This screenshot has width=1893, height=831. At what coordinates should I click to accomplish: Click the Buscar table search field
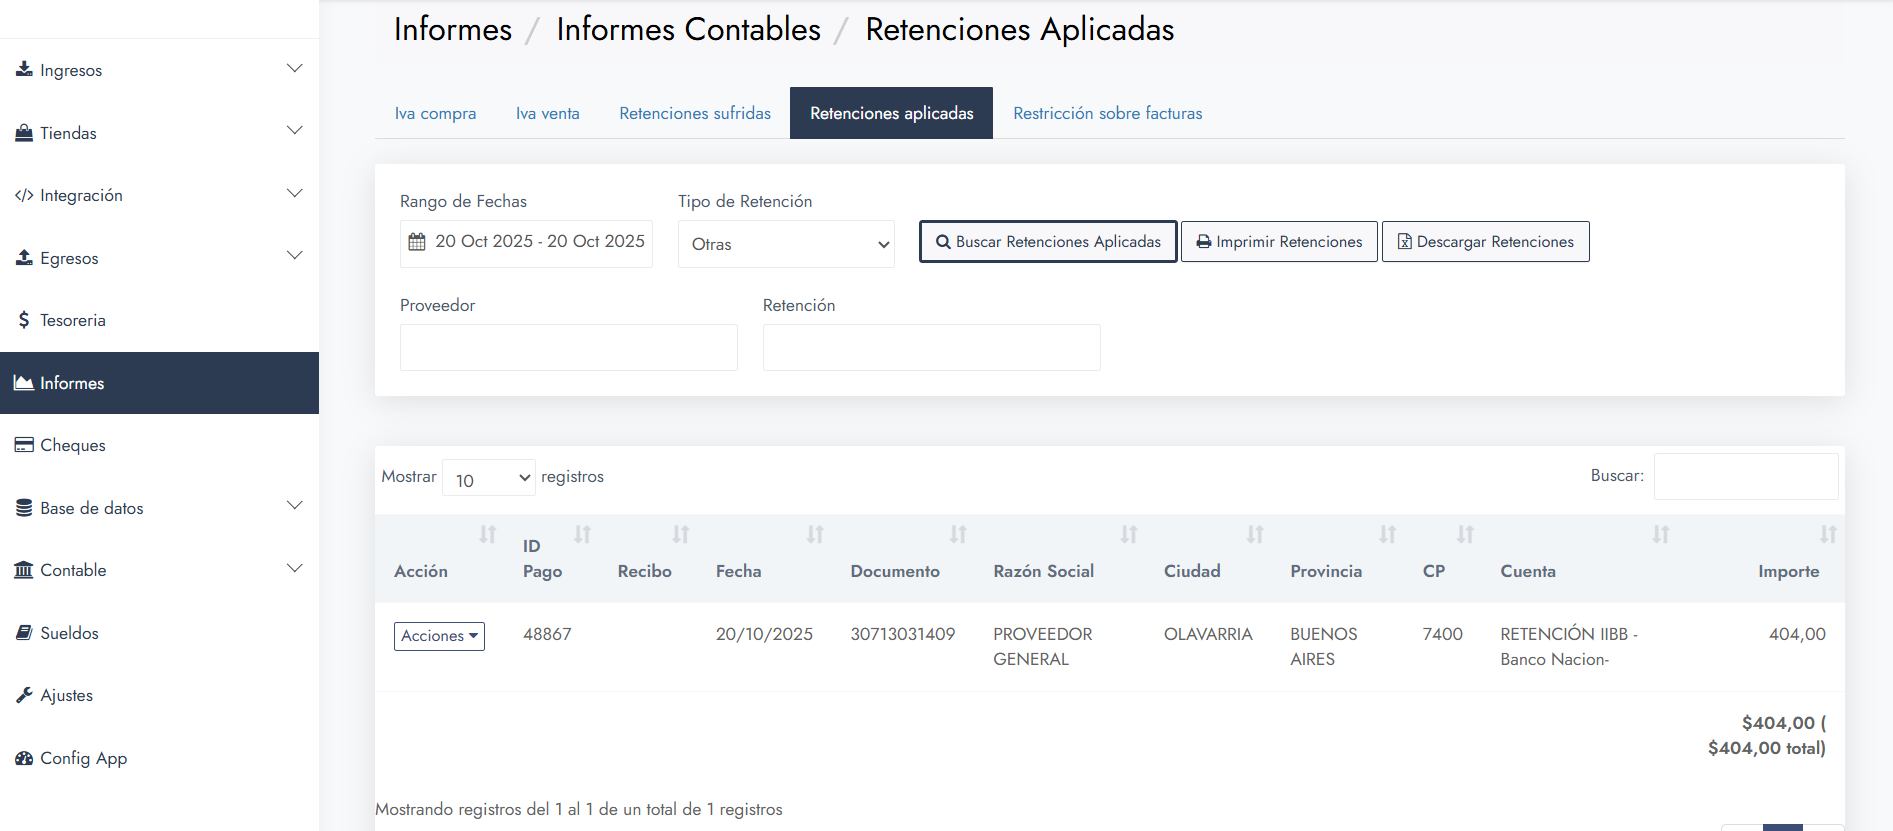pos(1745,477)
